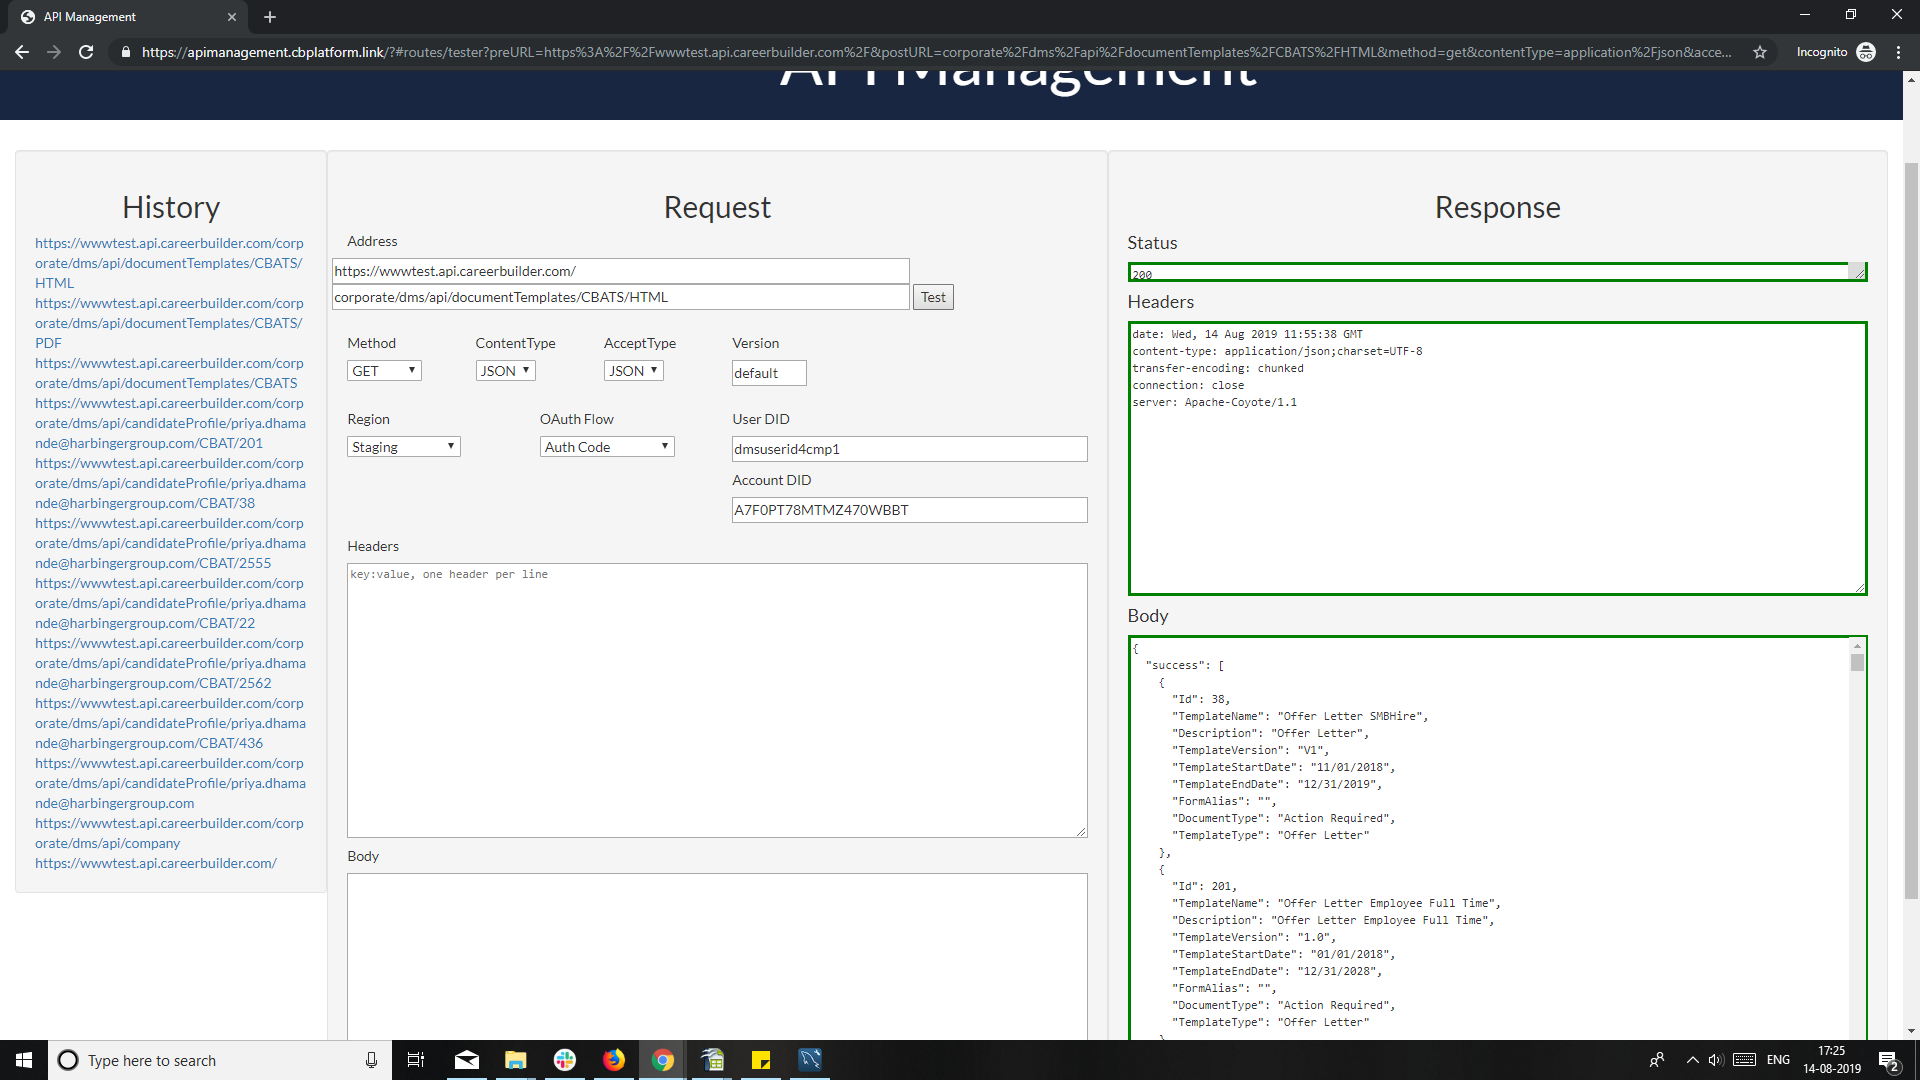1920x1080 pixels.
Task: Bookmark this page with the star icon
Action: click(x=1760, y=52)
